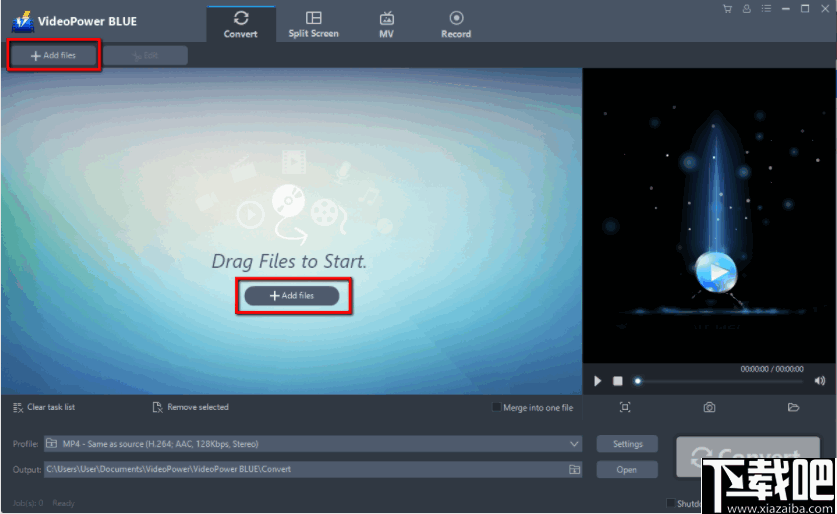The height and width of the screenshot is (514, 837).
Task: Close the VideoPower BLUE window
Action: [825, 9]
